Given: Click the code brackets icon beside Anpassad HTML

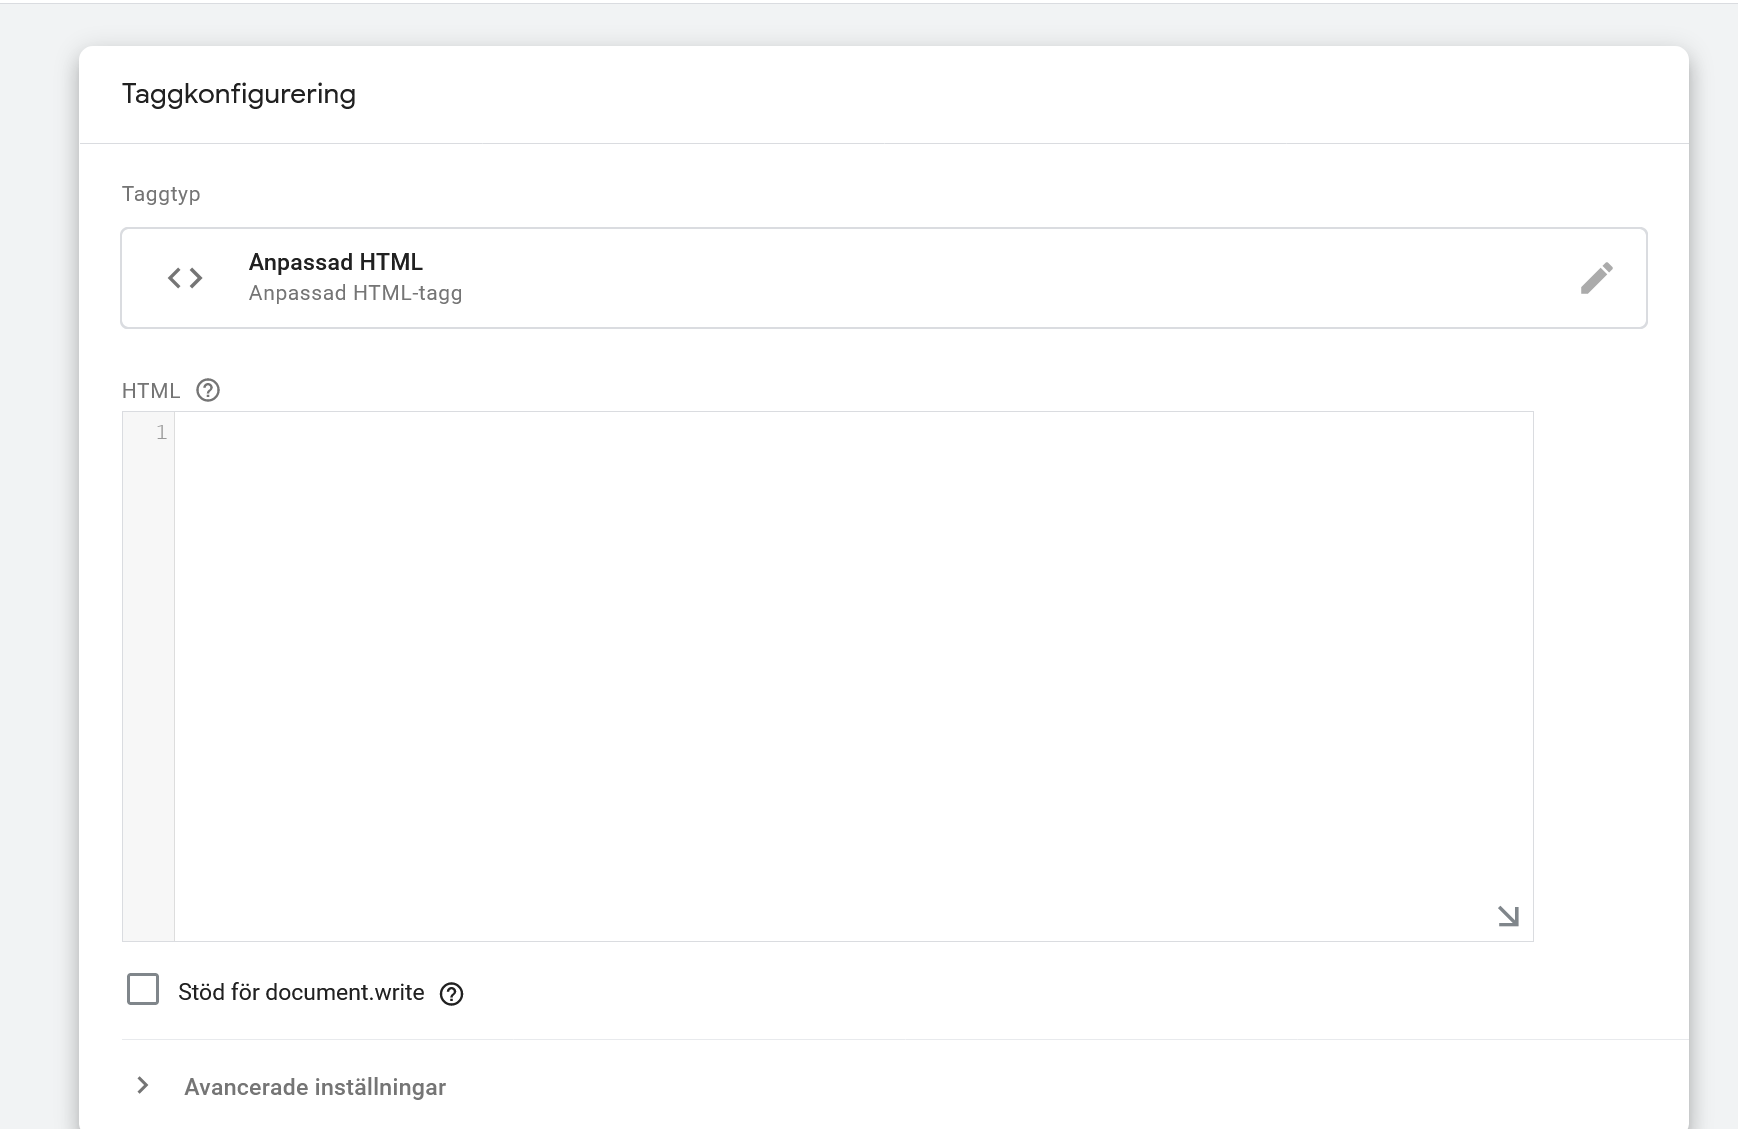Looking at the screenshot, I should pyautogui.click(x=184, y=277).
